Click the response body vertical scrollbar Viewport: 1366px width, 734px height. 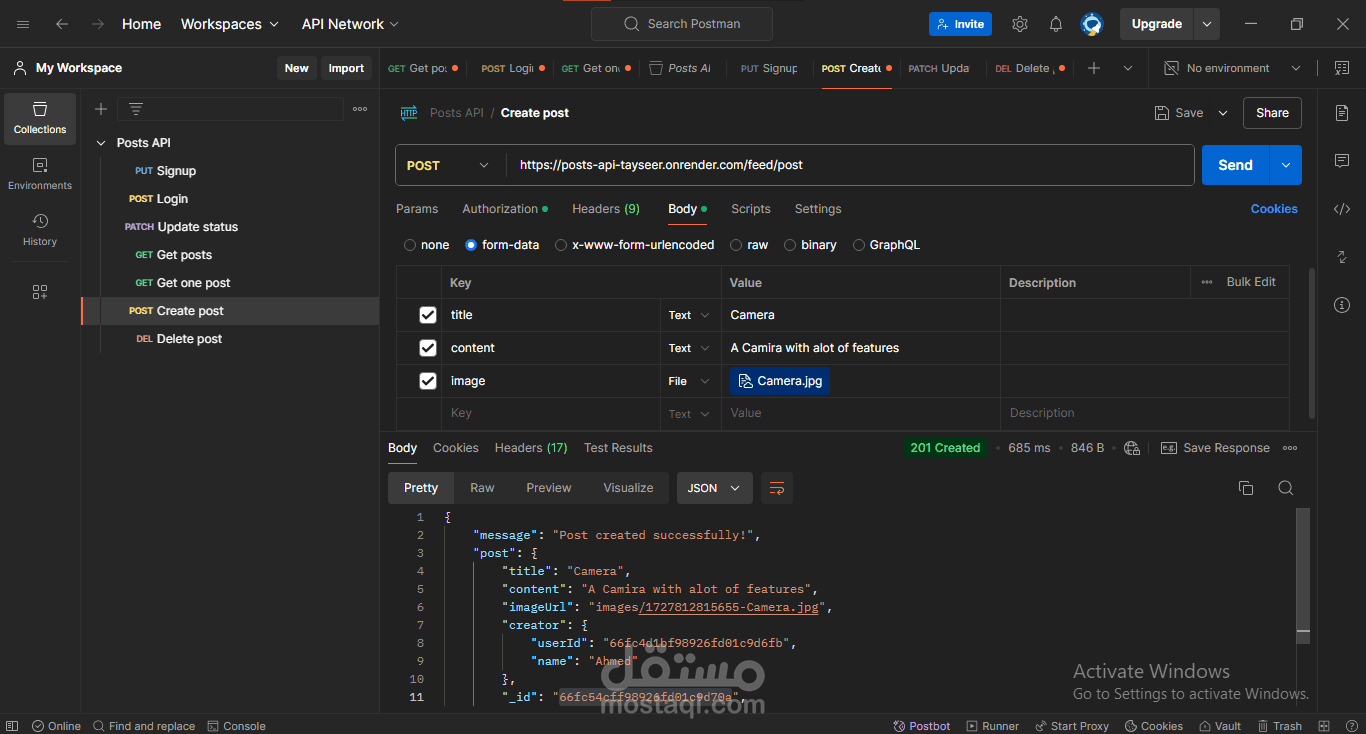pos(1303,575)
